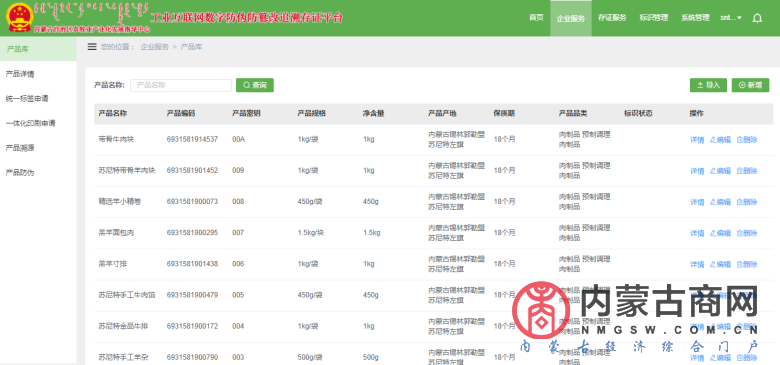Click product code 6931581900479 cell
The height and width of the screenshot is (365, 780).
192,295
